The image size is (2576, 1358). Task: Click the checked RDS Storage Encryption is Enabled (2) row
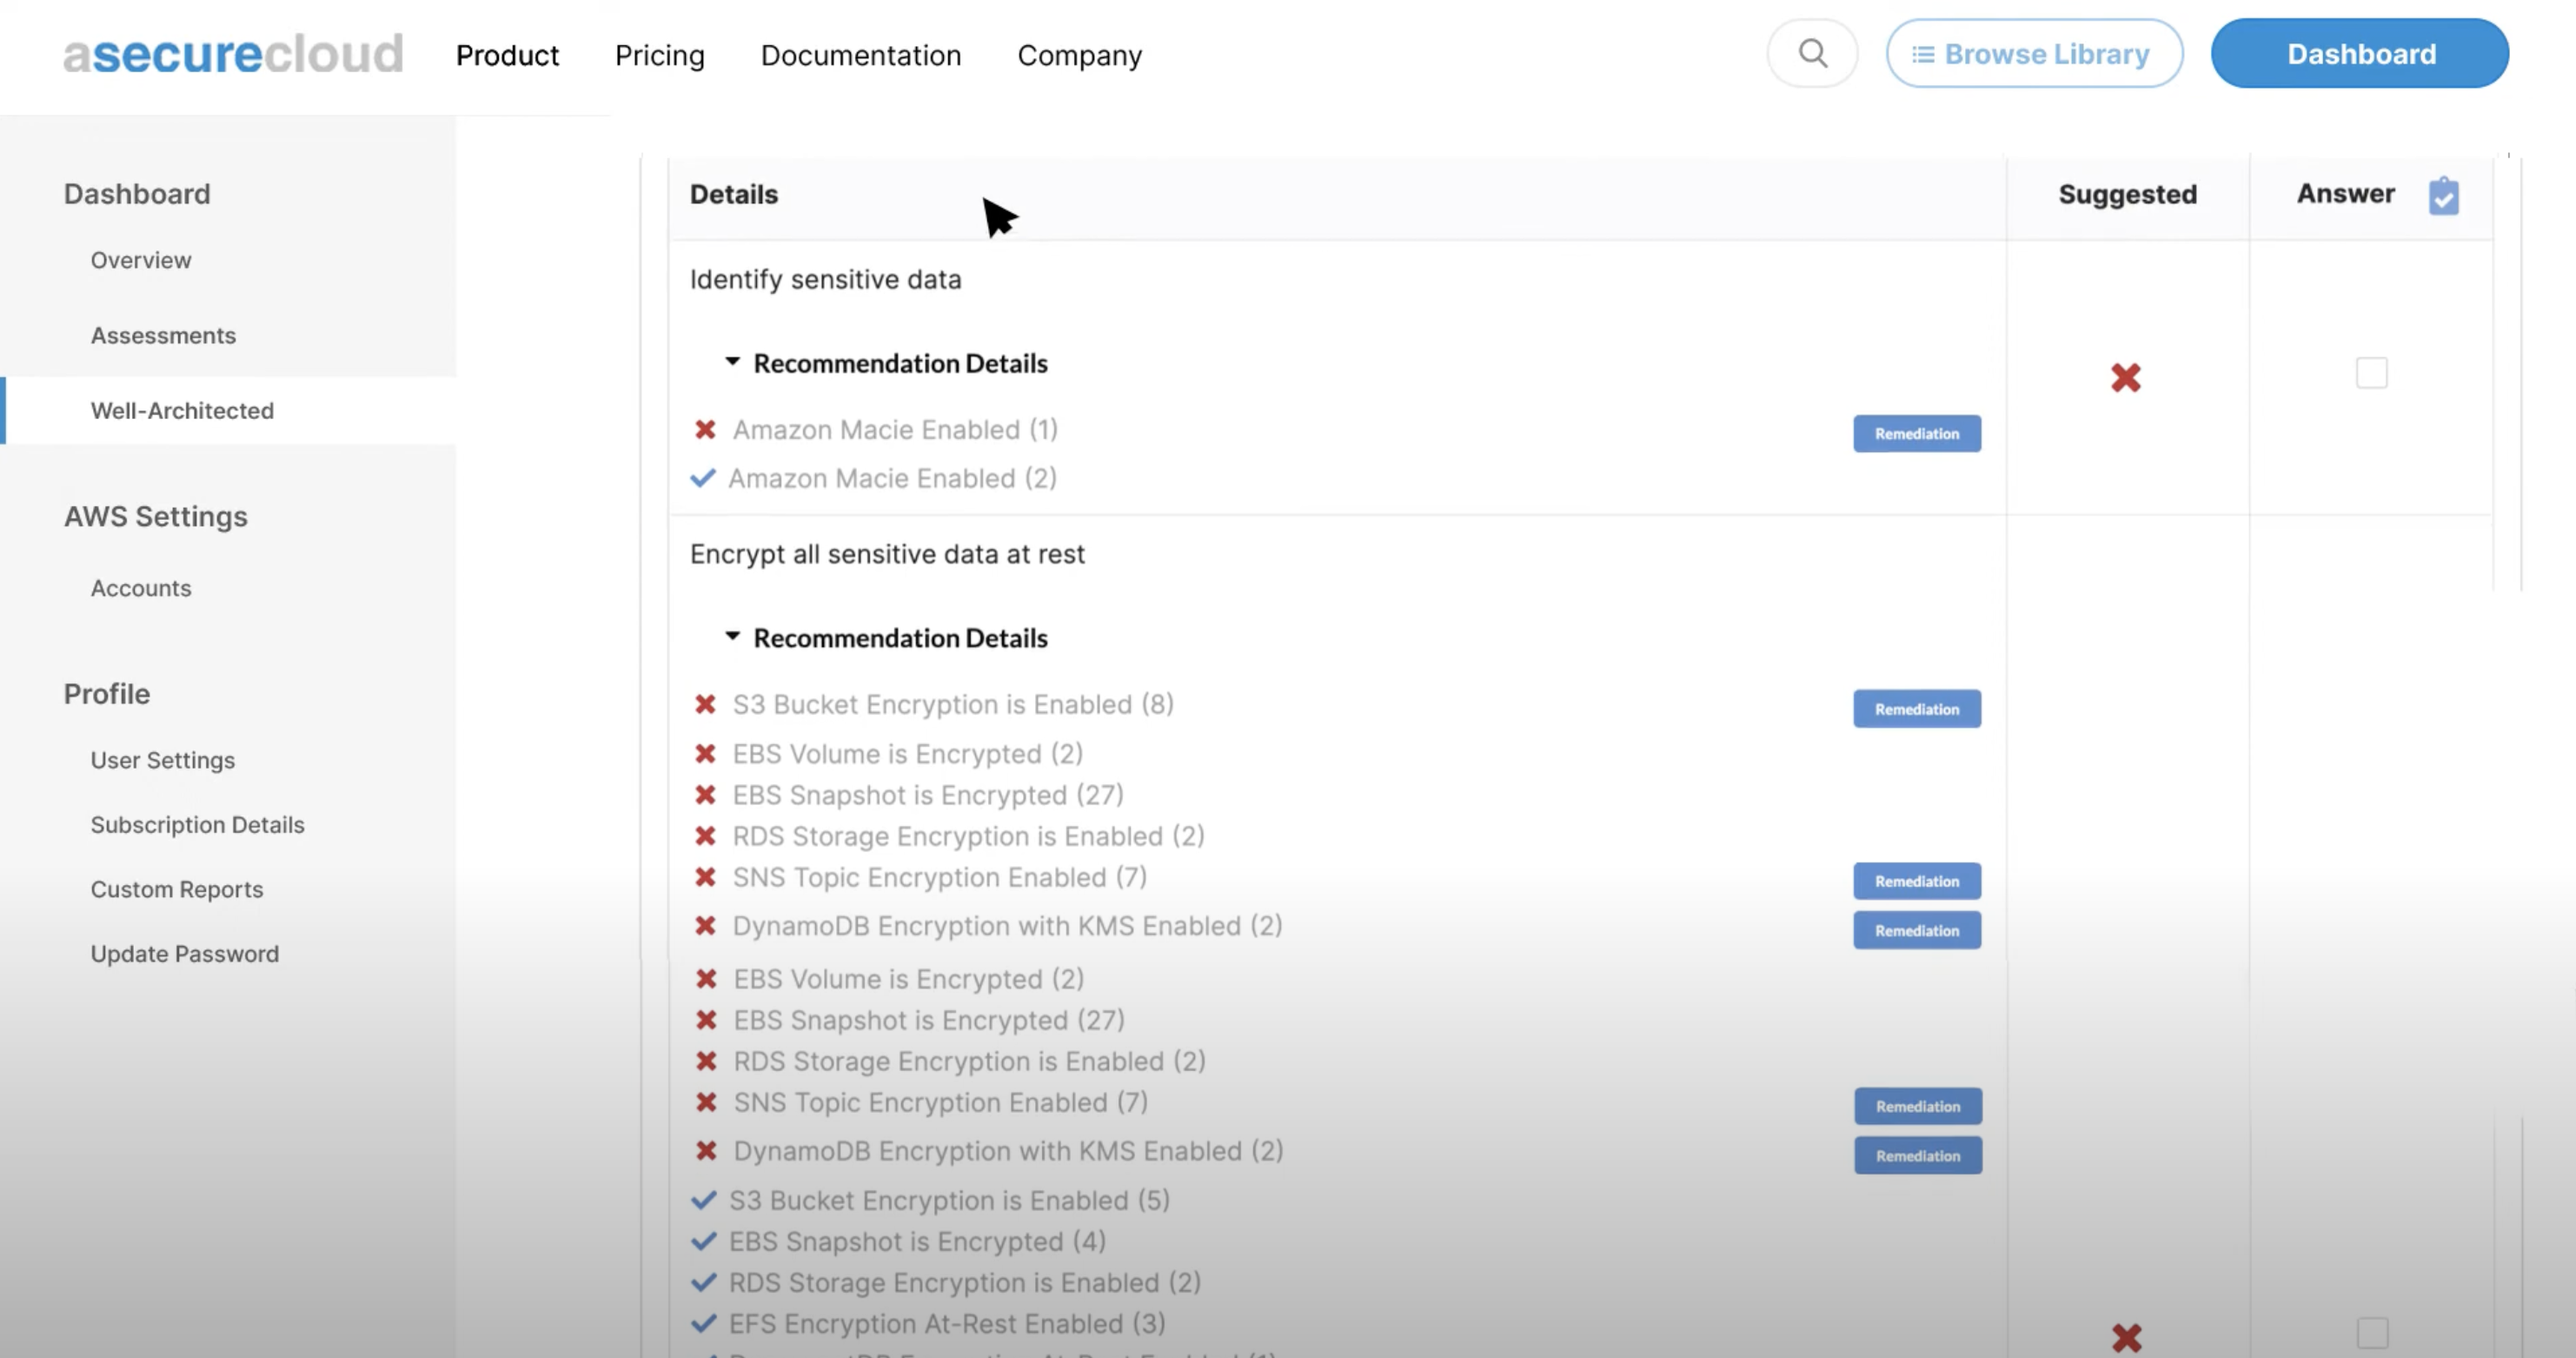[965, 1282]
